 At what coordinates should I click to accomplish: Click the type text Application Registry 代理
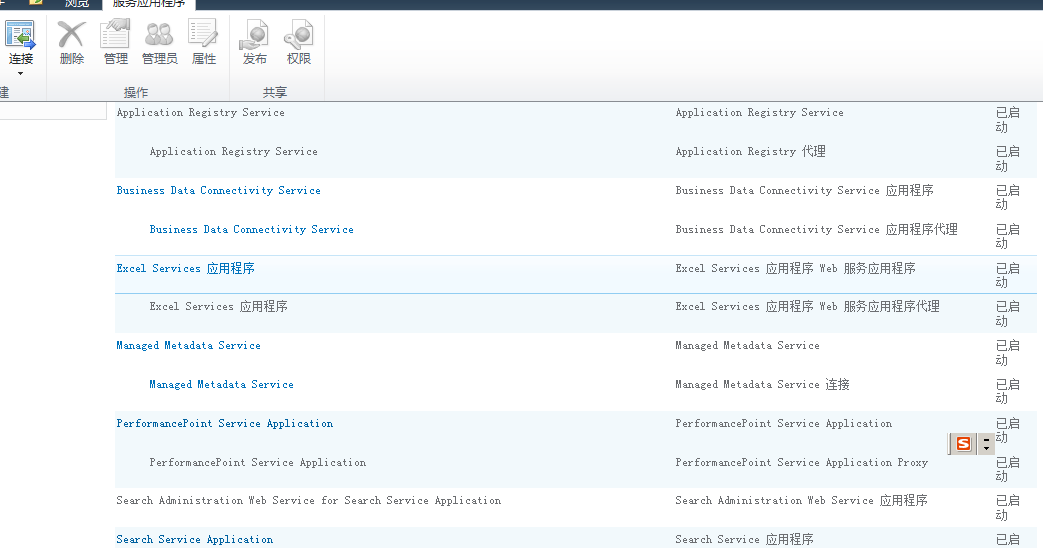coord(750,152)
